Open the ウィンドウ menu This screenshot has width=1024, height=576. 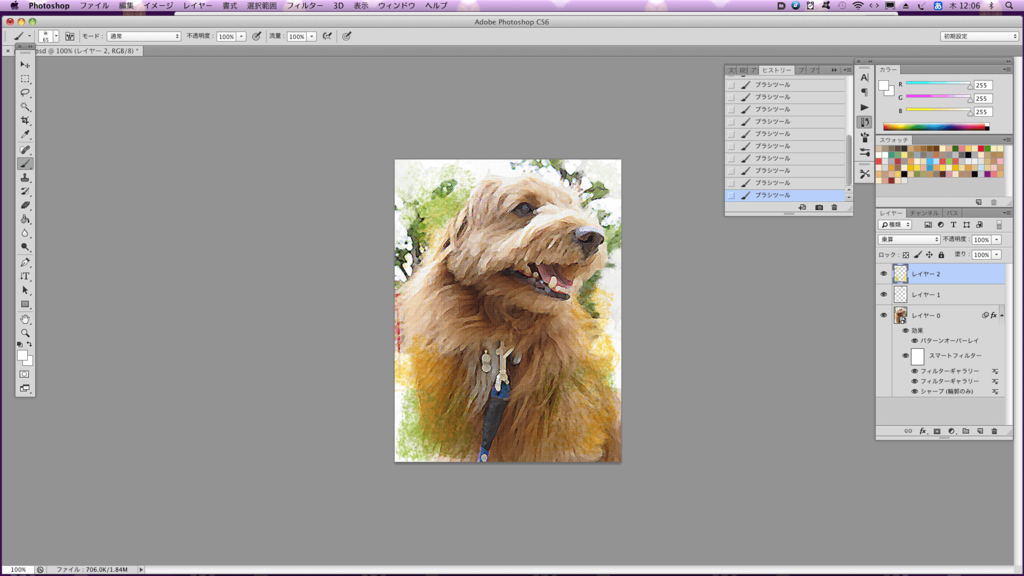pos(396,5)
